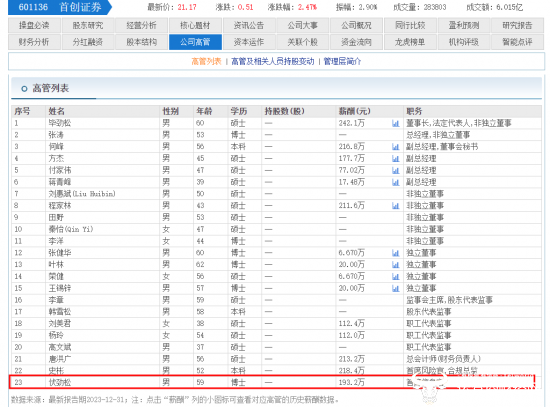The image size is (550, 407).
Task: Open salary history chart for 付家伟
Action: pos(396,171)
